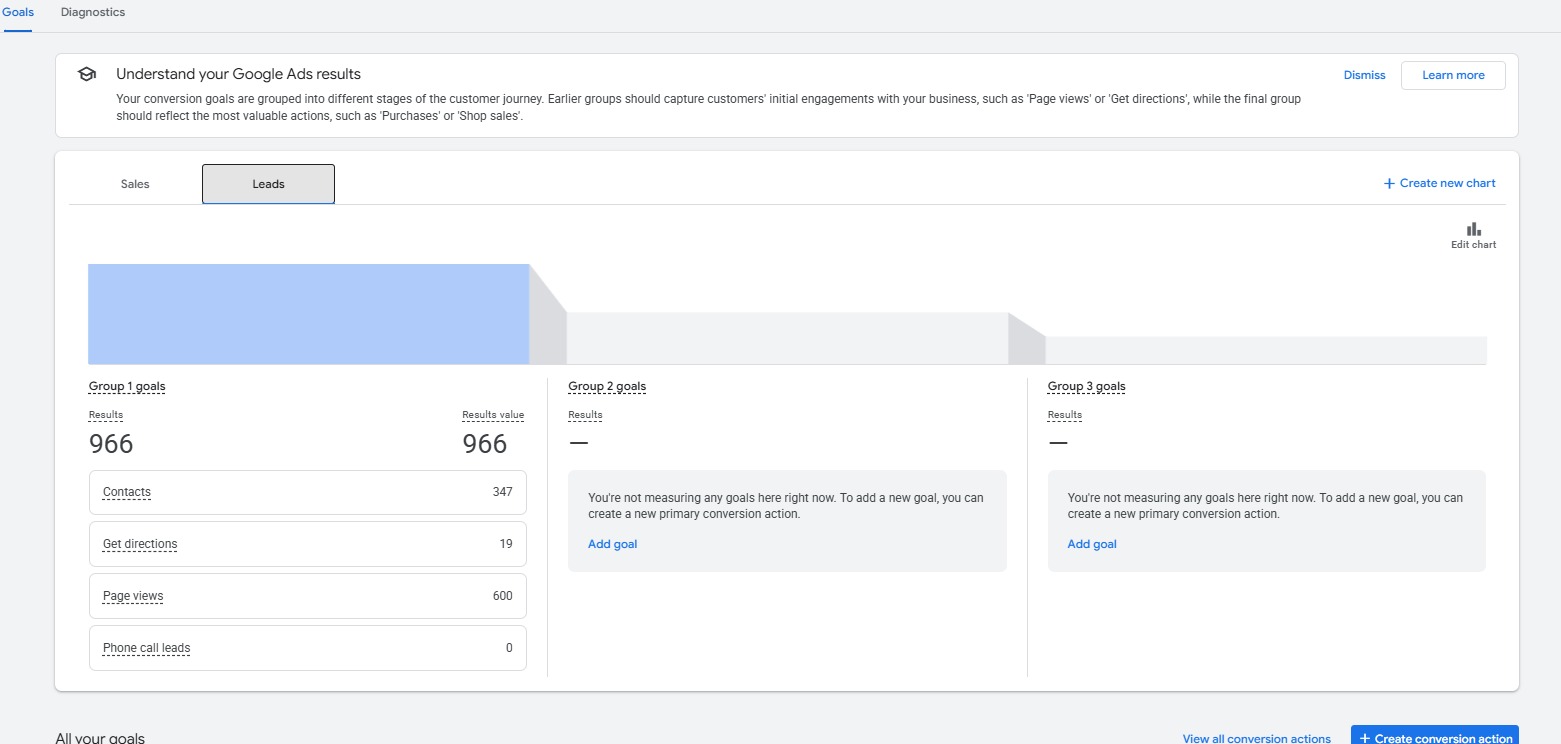The width and height of the screenshot is (1561, 744).
Task: Open the Phone call leads goal row
Action: [308, 648]
